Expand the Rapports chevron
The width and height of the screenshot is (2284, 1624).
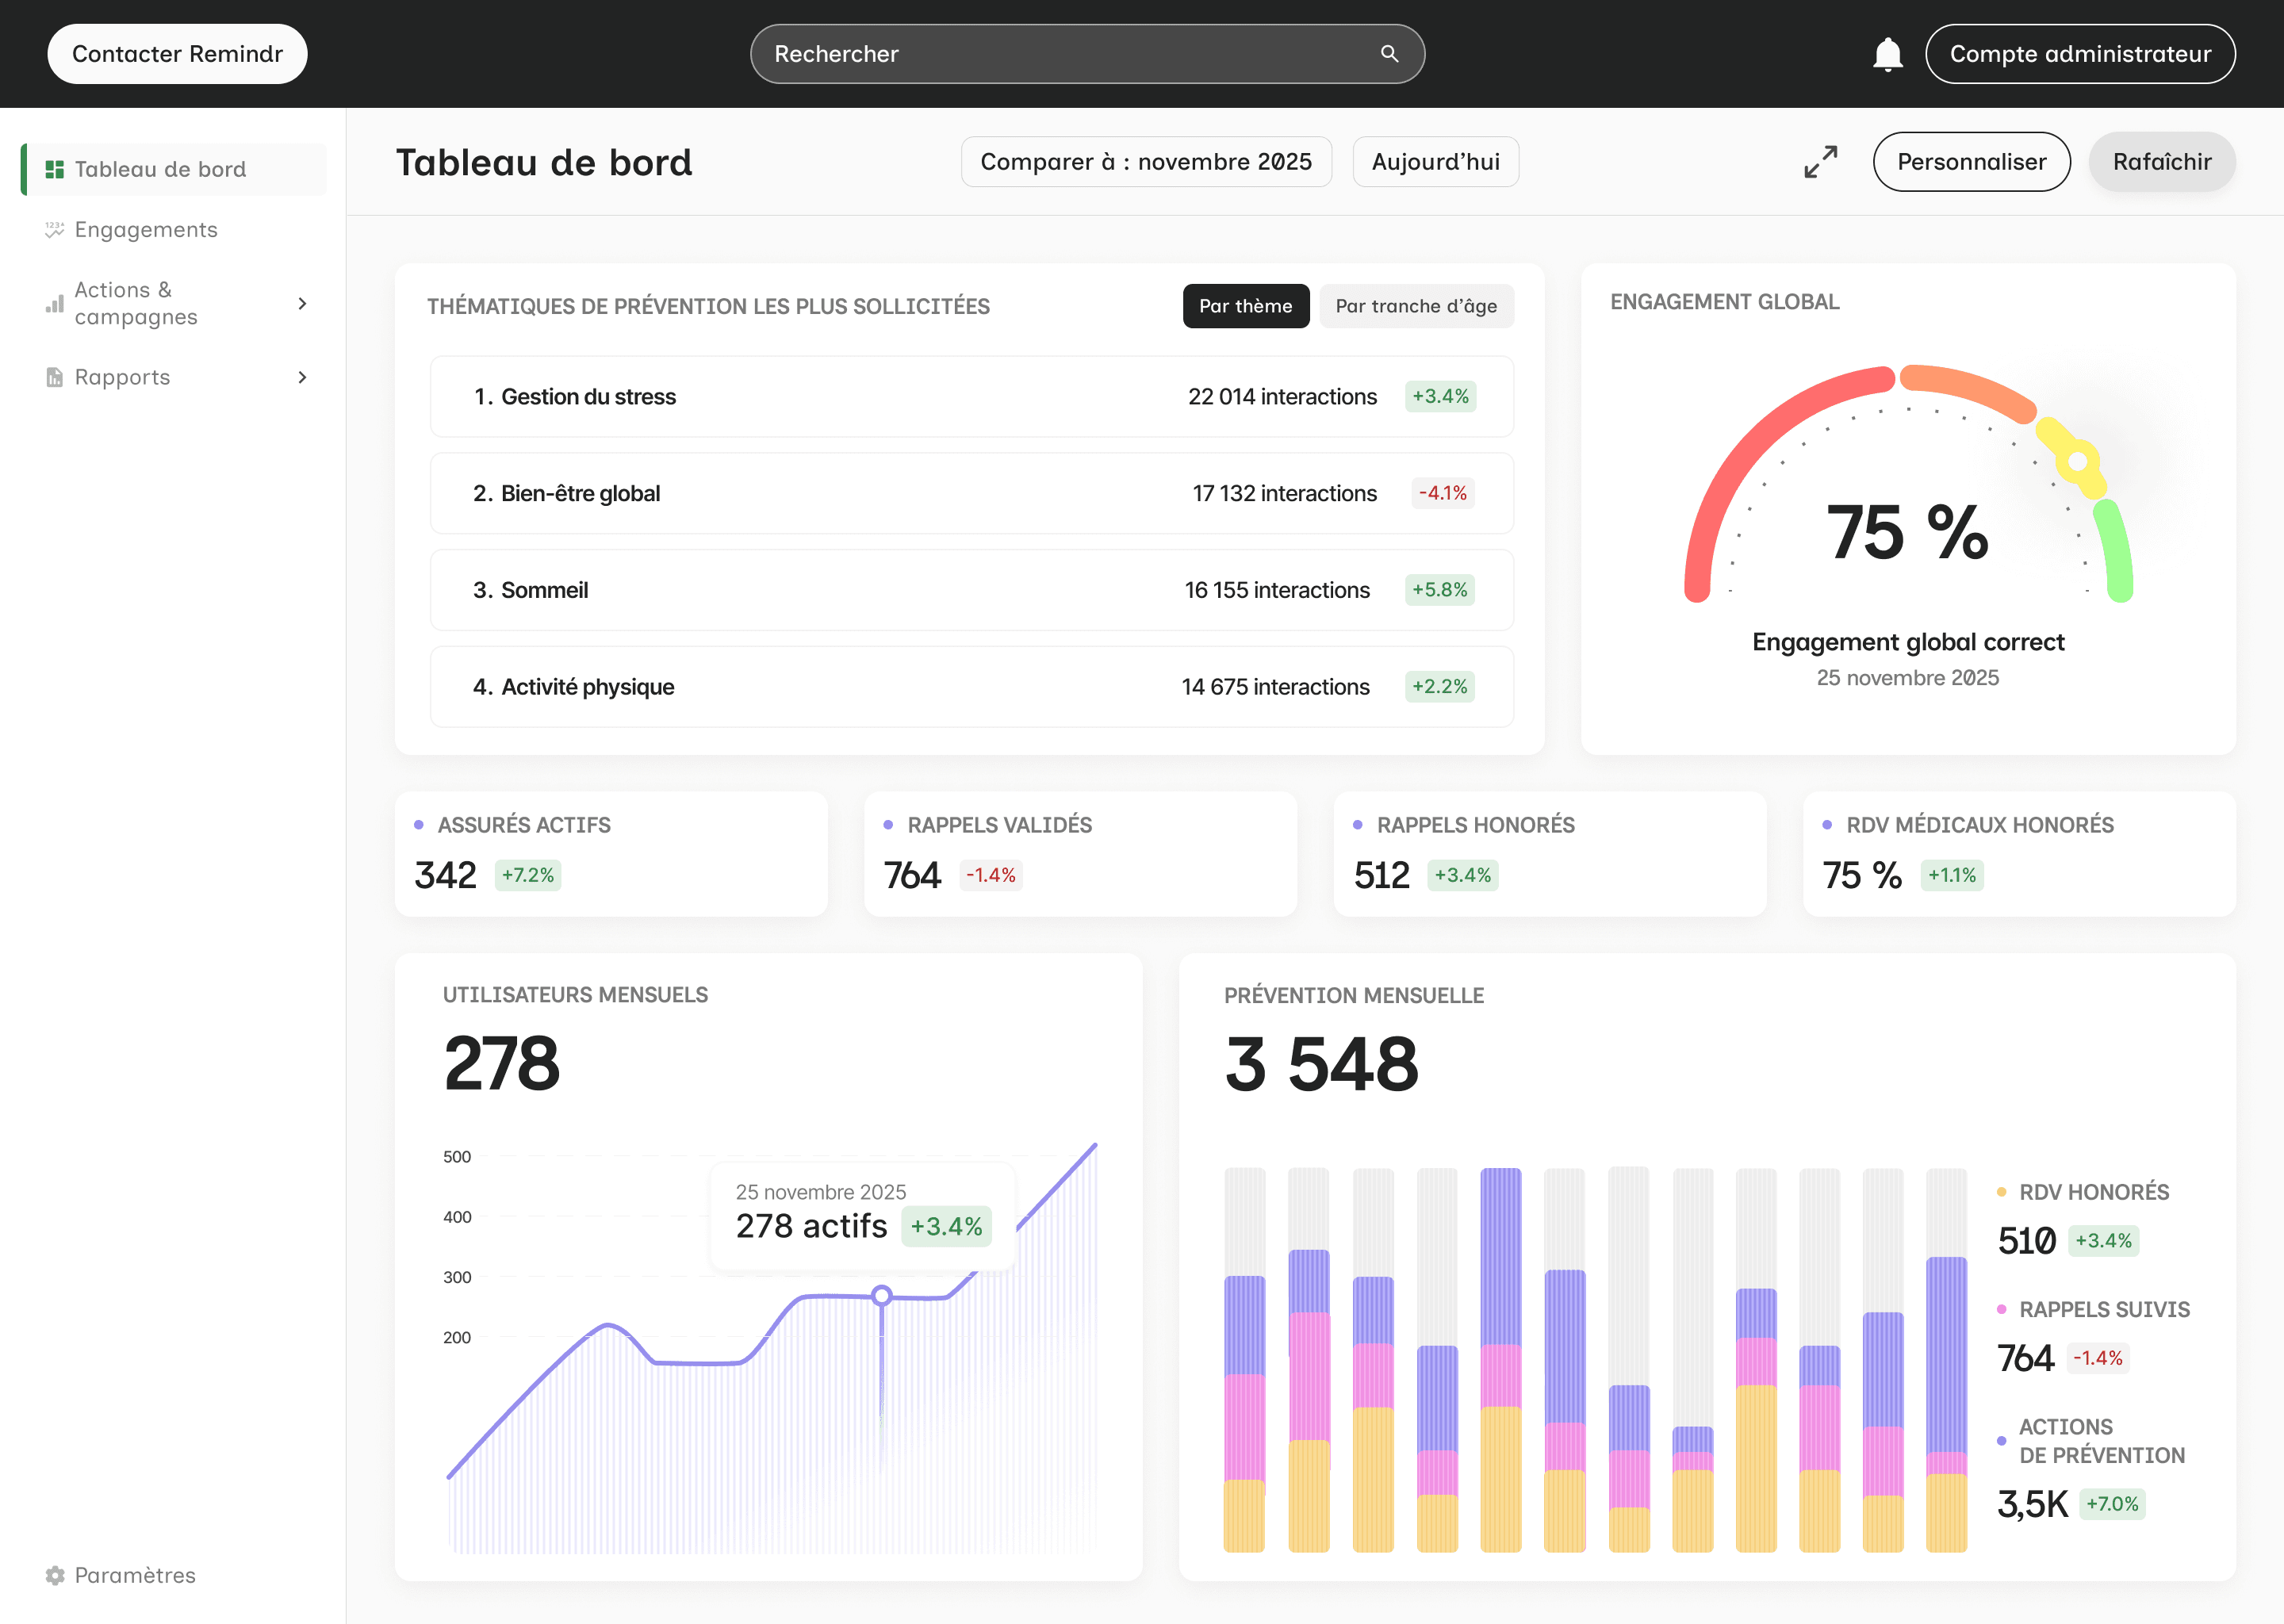pyautogui.click(x=302, y=378)
